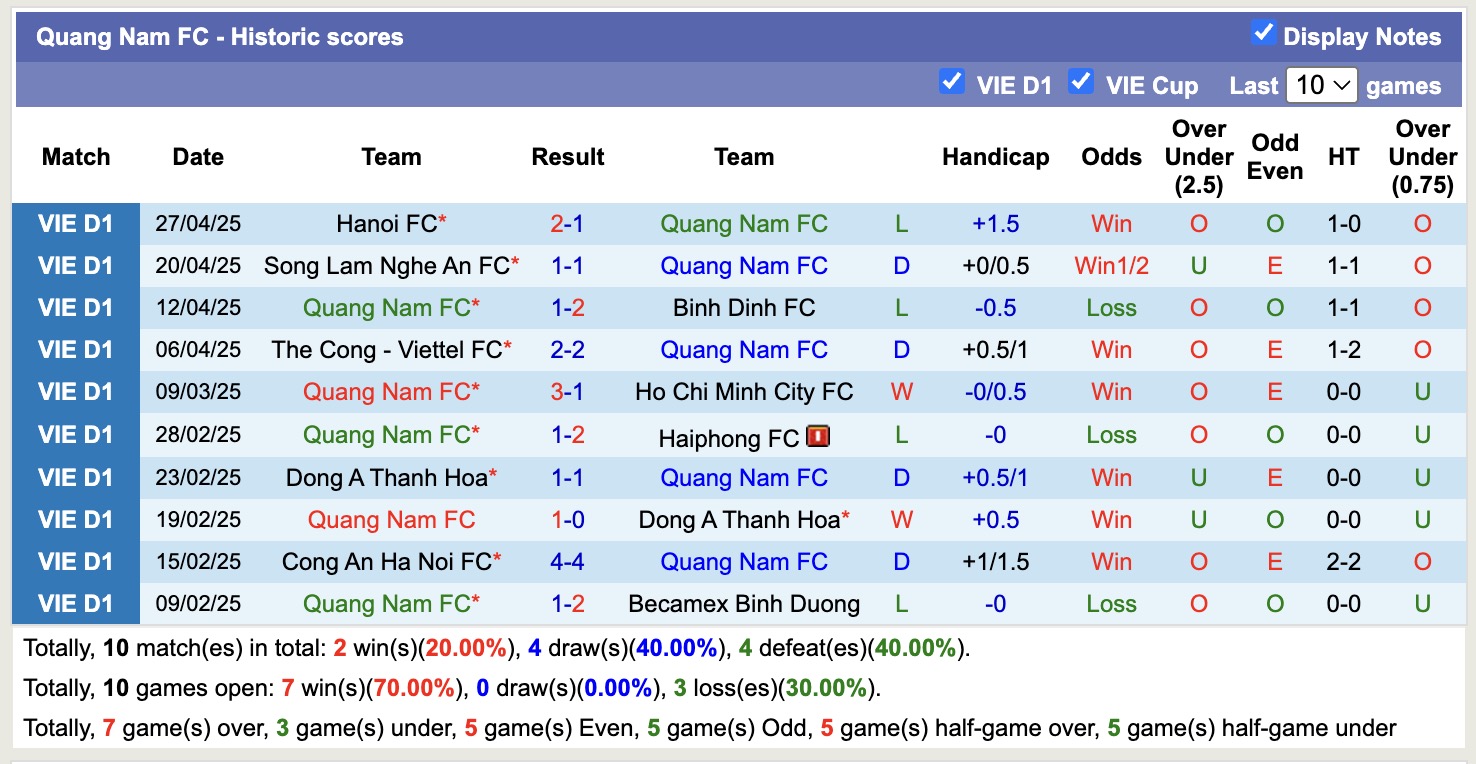Click the relegation icon beside Haiphong FC
The width and height of the screenshot is (1476, 764).
pyautogui.click(x=818, y=435)
